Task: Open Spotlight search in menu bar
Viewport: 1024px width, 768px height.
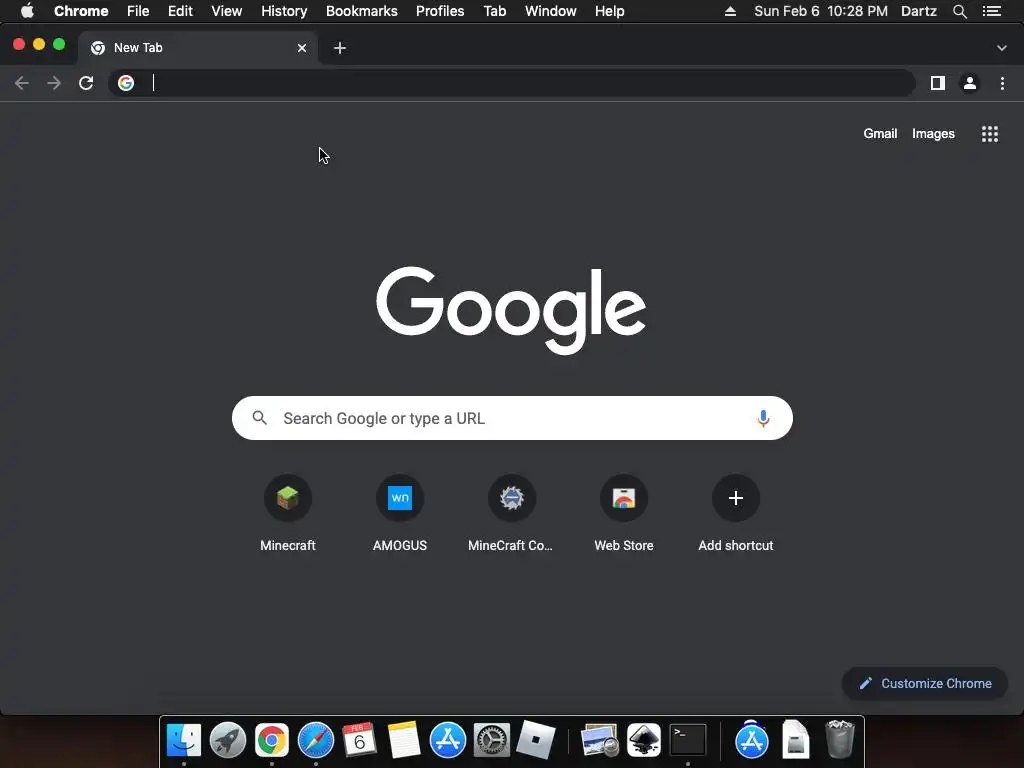Action: click(x=959, y=11)
